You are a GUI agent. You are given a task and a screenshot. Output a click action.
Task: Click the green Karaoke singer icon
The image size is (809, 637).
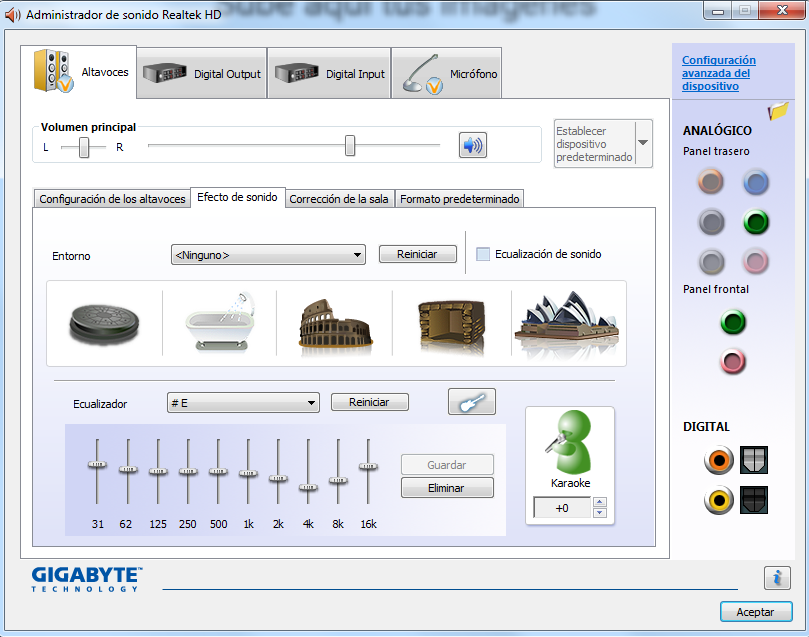[x=569, y=442]
